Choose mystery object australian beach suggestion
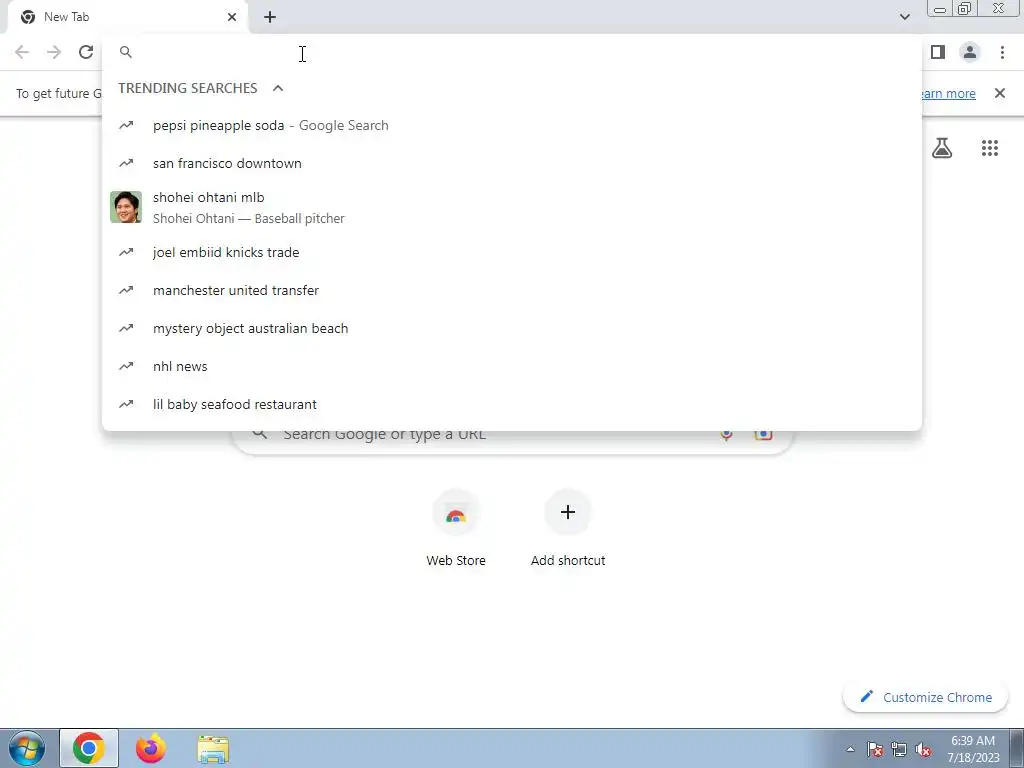This screenshot has width=1024, height=768. click(x=512, y=328)
